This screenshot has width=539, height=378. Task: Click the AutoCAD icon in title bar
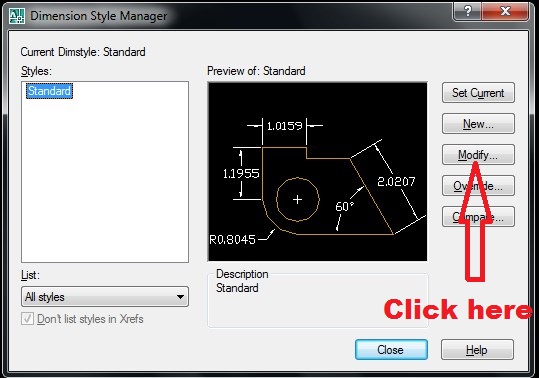point(17,16)
